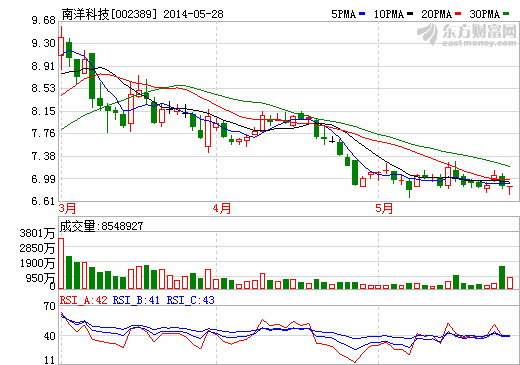Click the date 2014-05-28 in title
520x365 pixels.
(193, 14)
